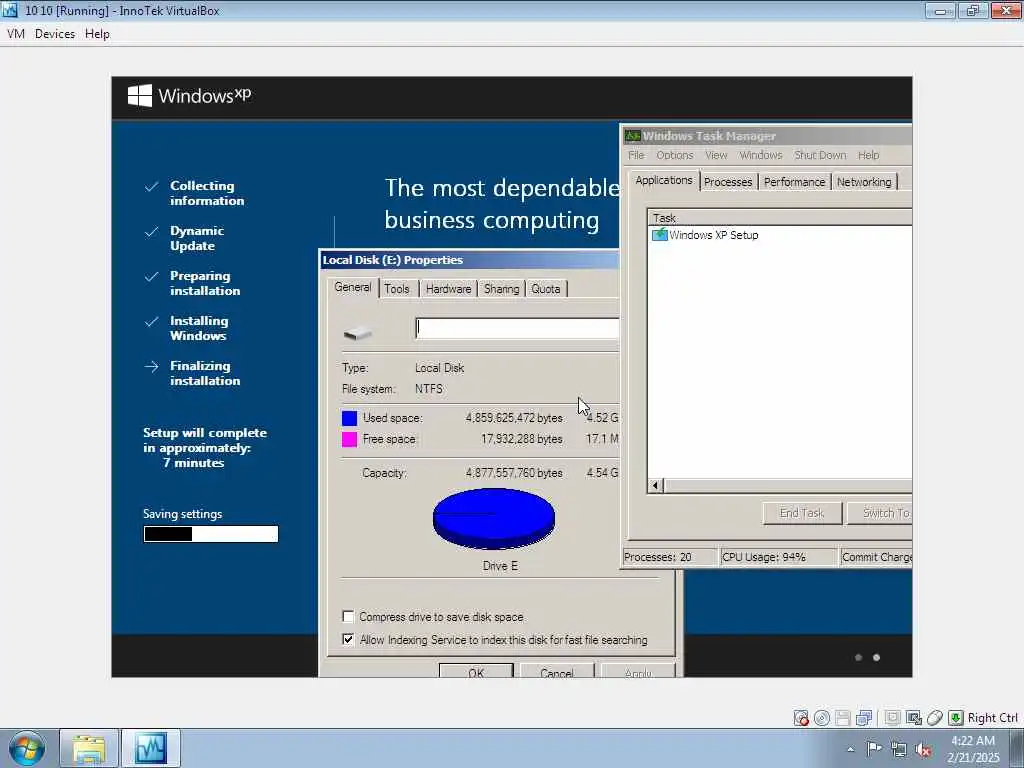The image size is (1024, 768).
Task: Open Task Manager Windows menu
Action: point(761,155)
